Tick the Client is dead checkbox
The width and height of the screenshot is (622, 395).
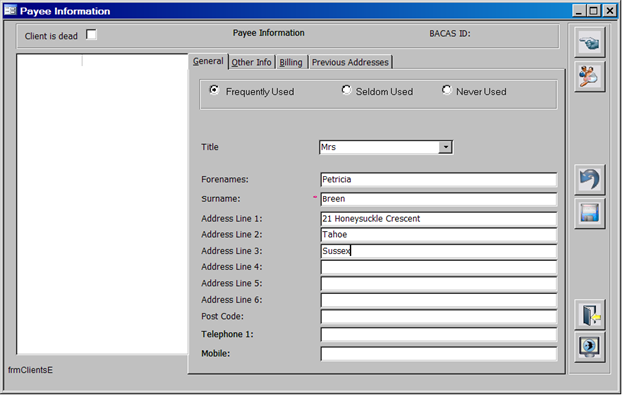[x=91, y=35]
